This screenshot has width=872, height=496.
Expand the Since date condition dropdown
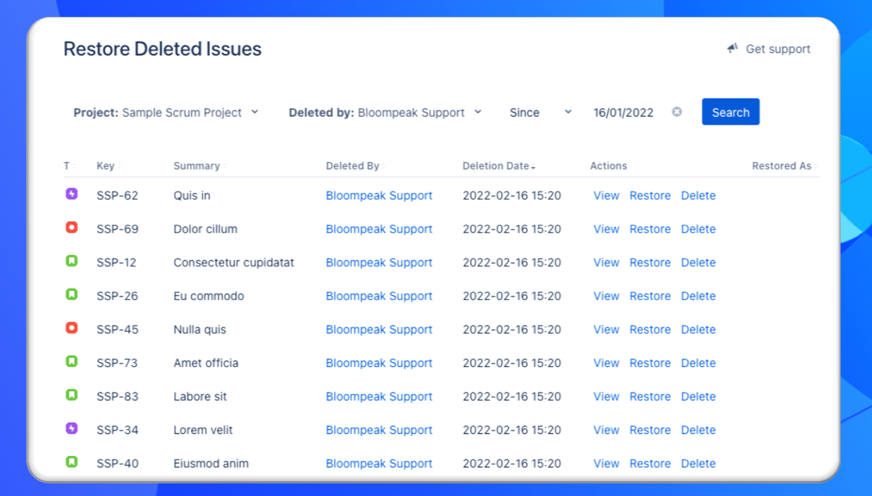click(540, 113)
